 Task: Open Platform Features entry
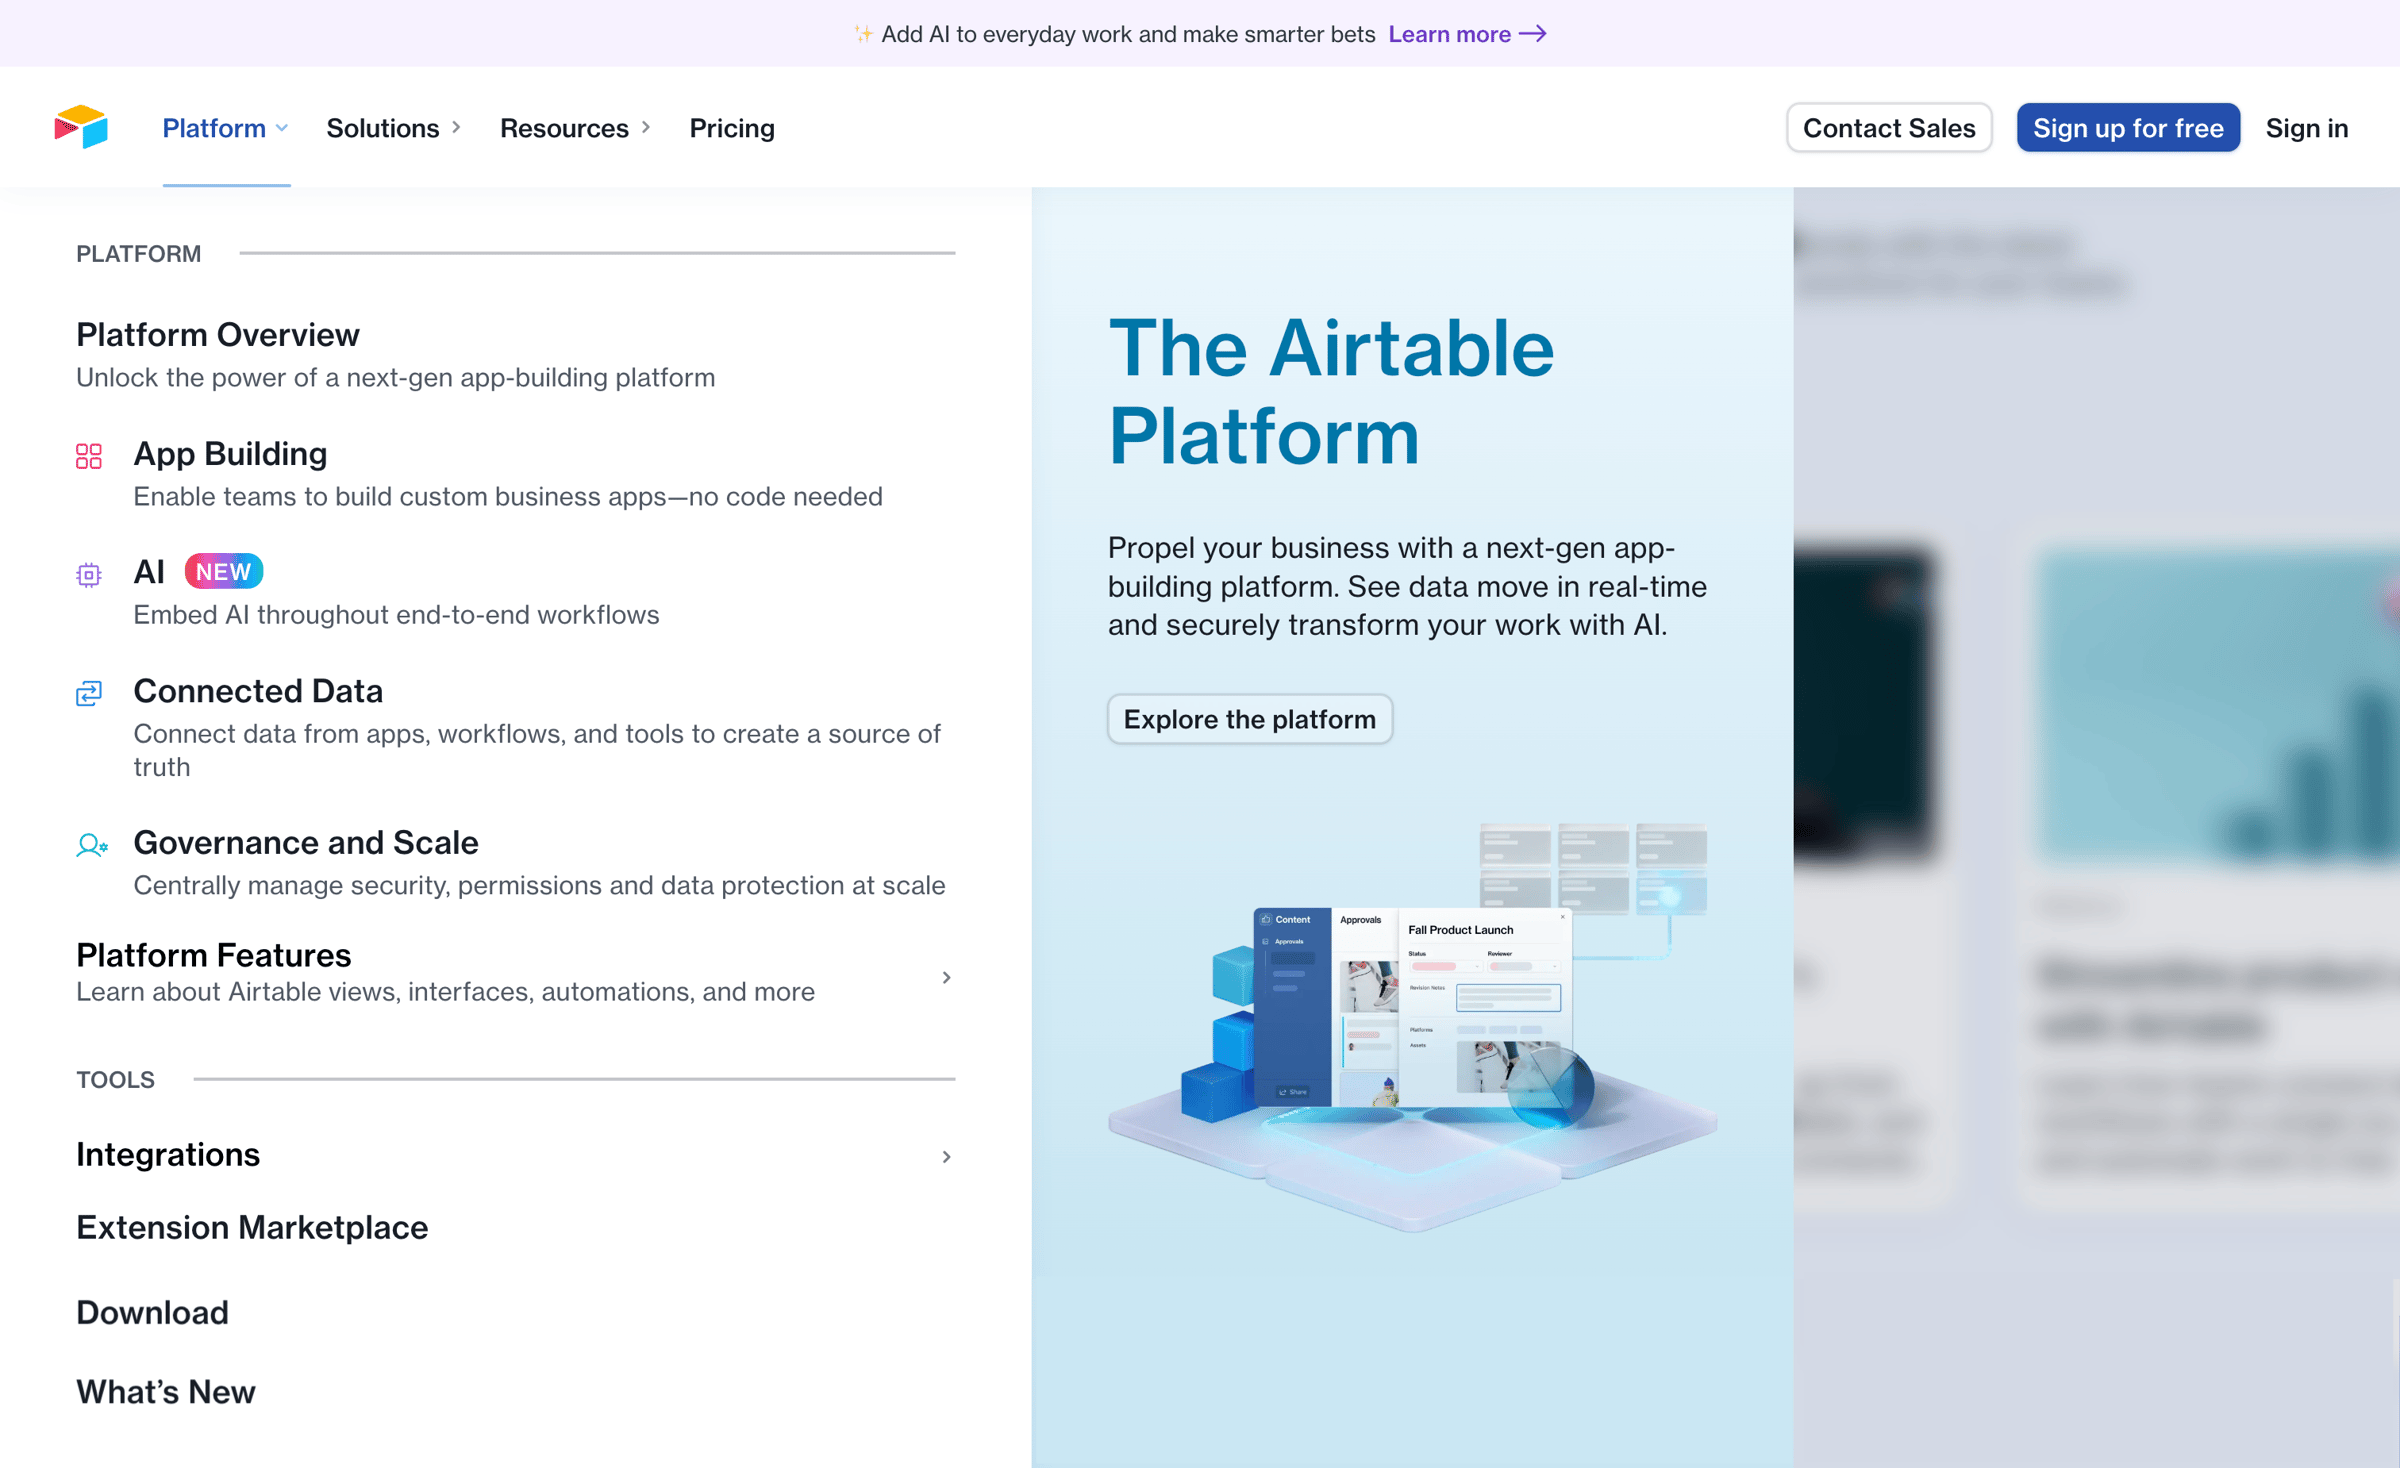tap(214, 955)
